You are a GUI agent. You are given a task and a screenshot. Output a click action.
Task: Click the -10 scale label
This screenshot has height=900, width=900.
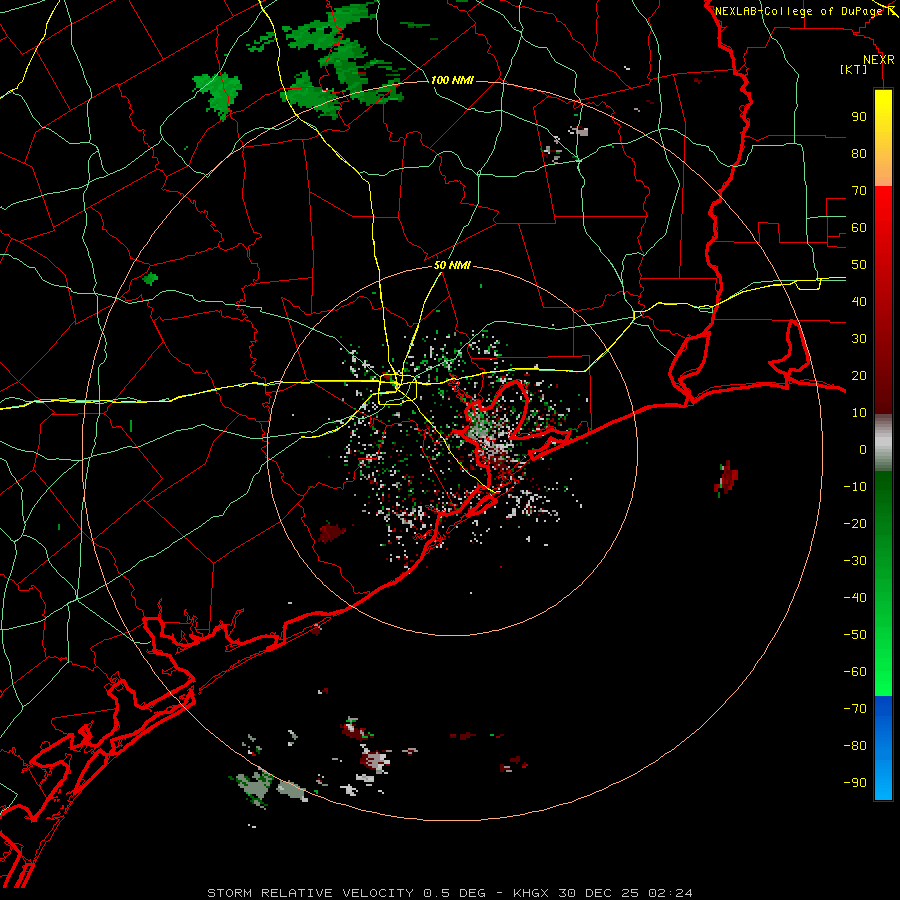pyautogui.click(x=855, y=487)
